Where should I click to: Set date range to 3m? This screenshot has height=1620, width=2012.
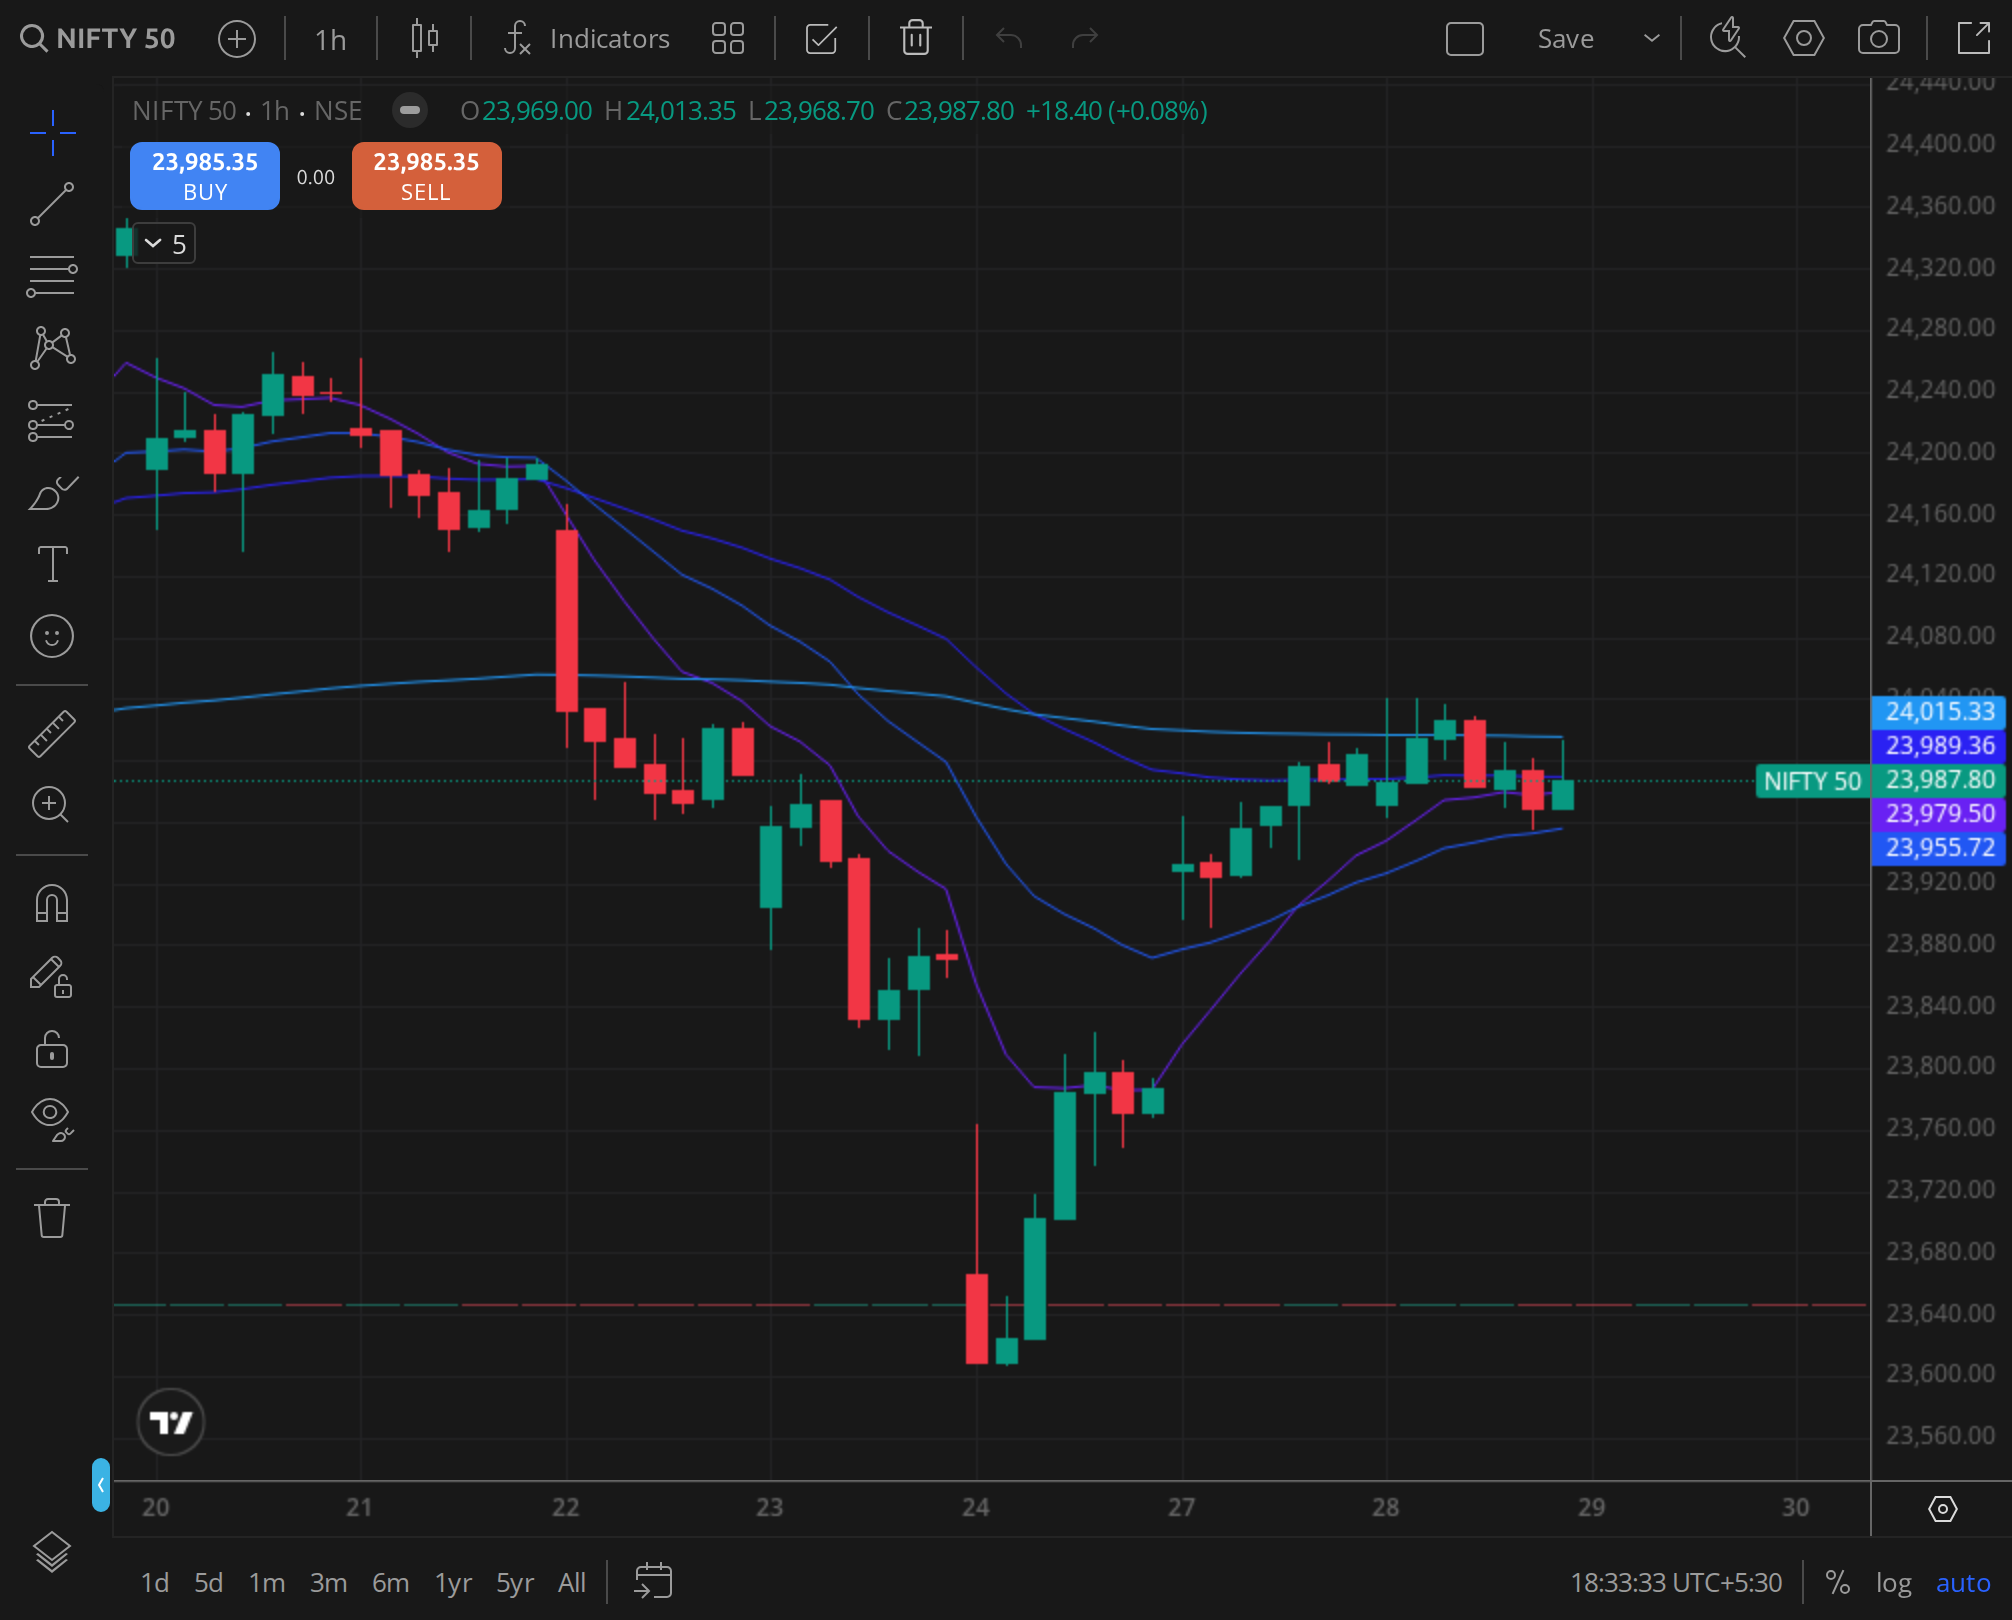328,1583
